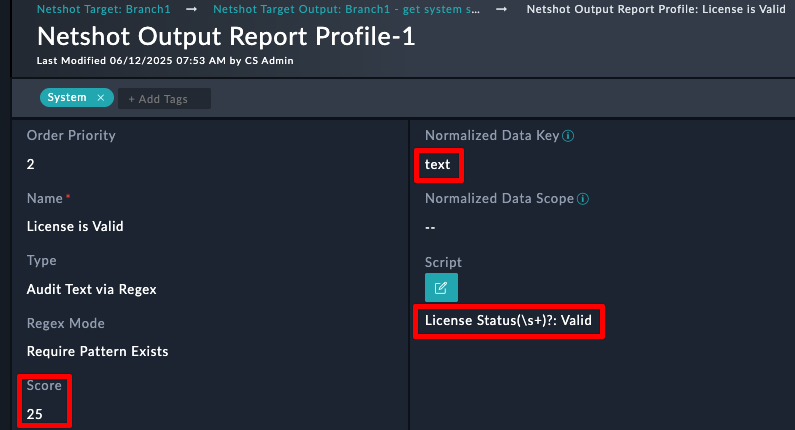Image resolution: width=795 pixels, height=430 pixels.
Task: Click the Netshot Output Report Profile-1 title
Action: [x=226, y=37]
